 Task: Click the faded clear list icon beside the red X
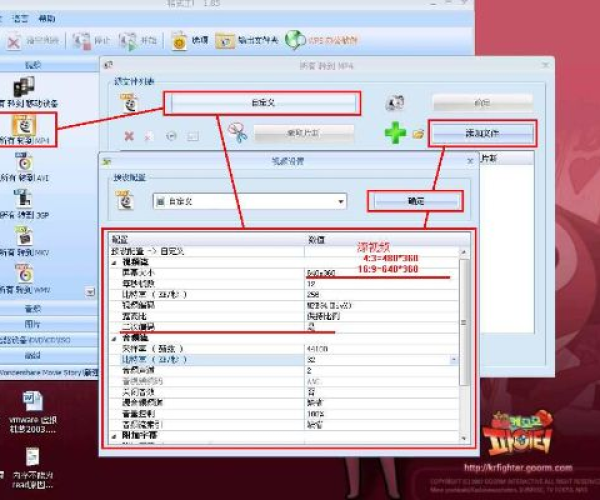tap(148, 136)
